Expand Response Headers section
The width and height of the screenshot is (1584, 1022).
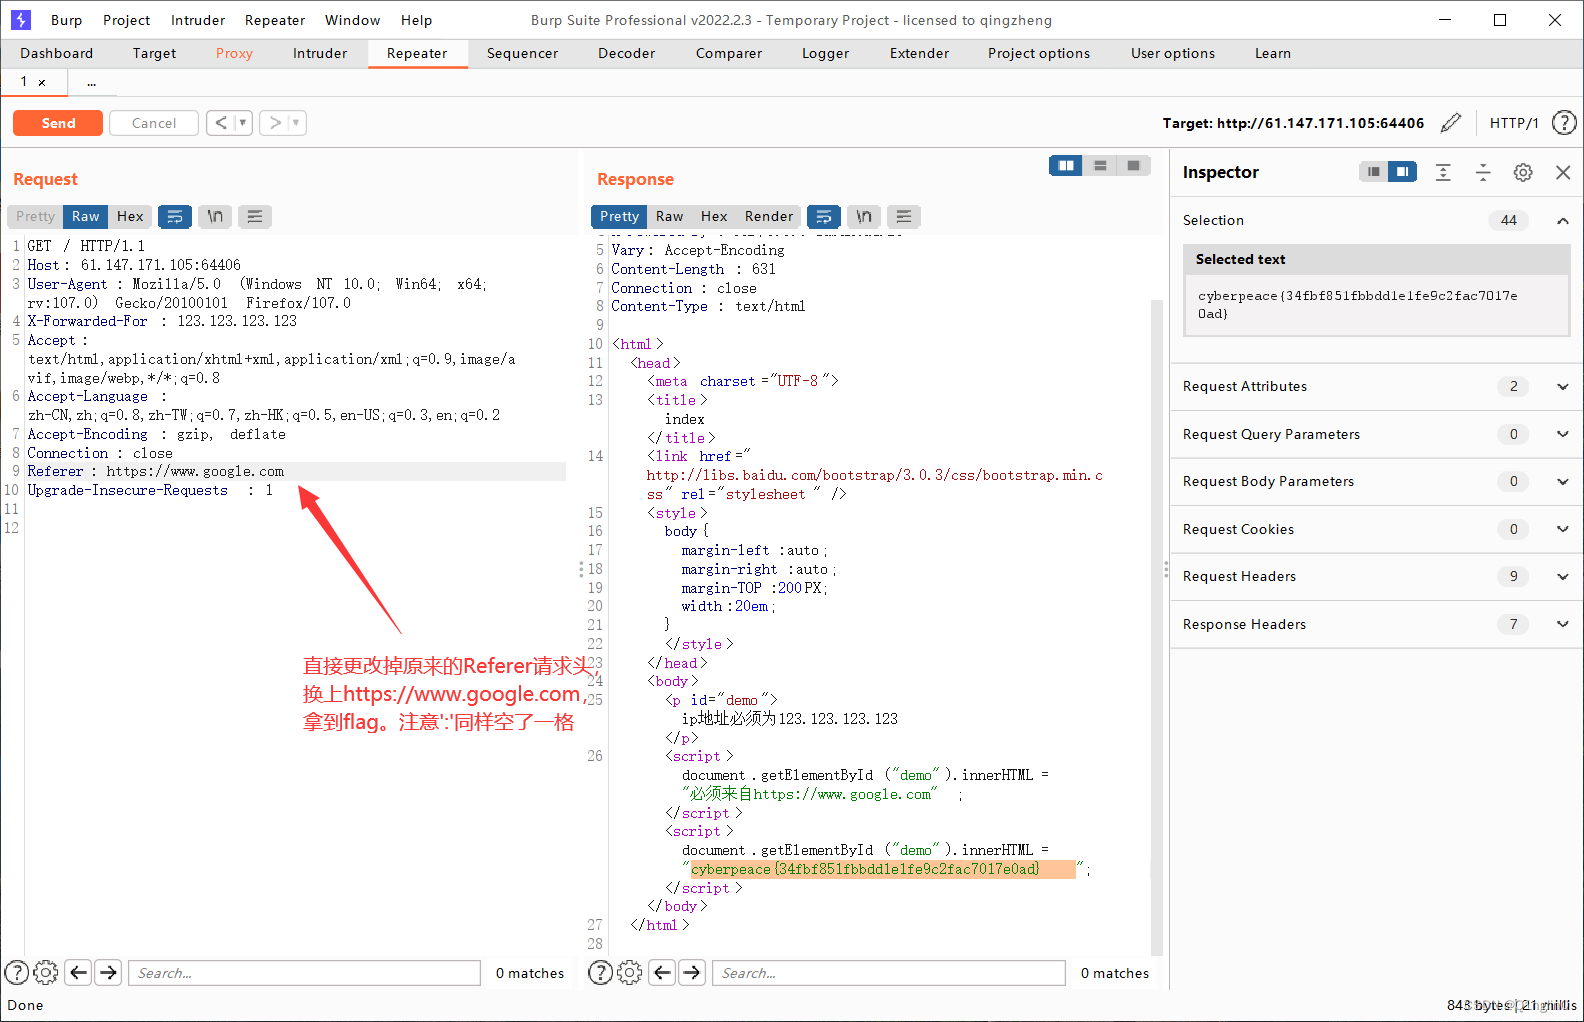click(1562, 624)
